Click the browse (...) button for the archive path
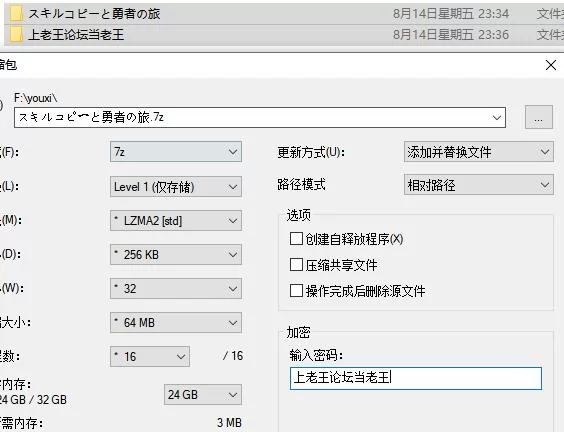Viewport: 564px width, 432px height. pyautogui.click(x=538, y=117)
